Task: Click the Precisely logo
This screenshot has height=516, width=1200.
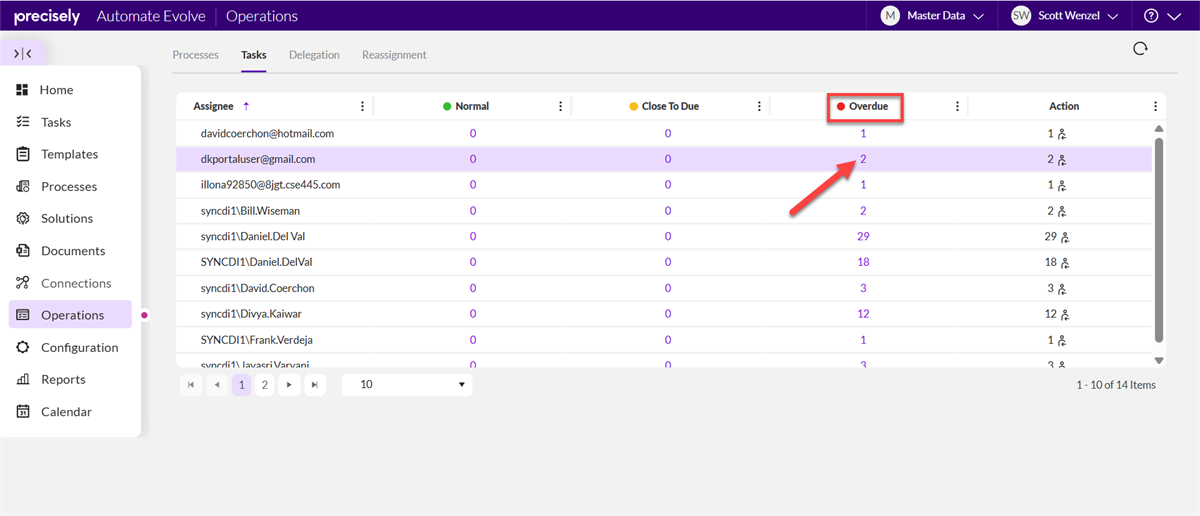Action: pyautogui.click(x=47, y=16)
